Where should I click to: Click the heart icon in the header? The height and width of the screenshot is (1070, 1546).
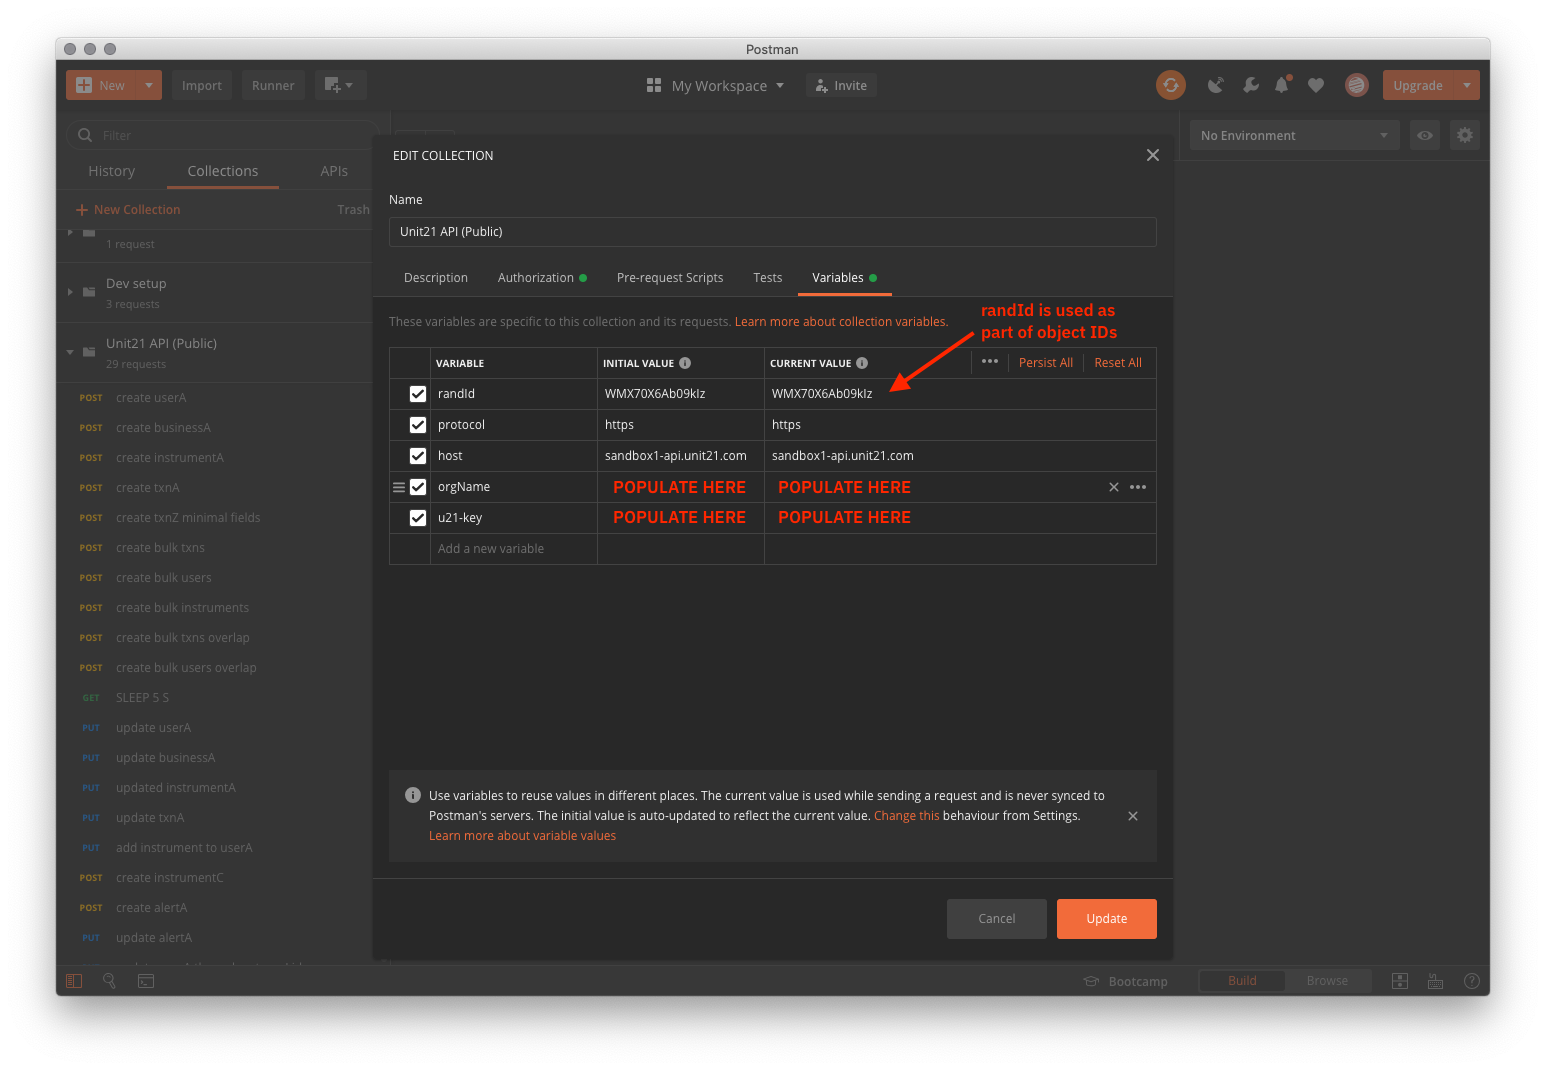click(x=1316, y=85)
